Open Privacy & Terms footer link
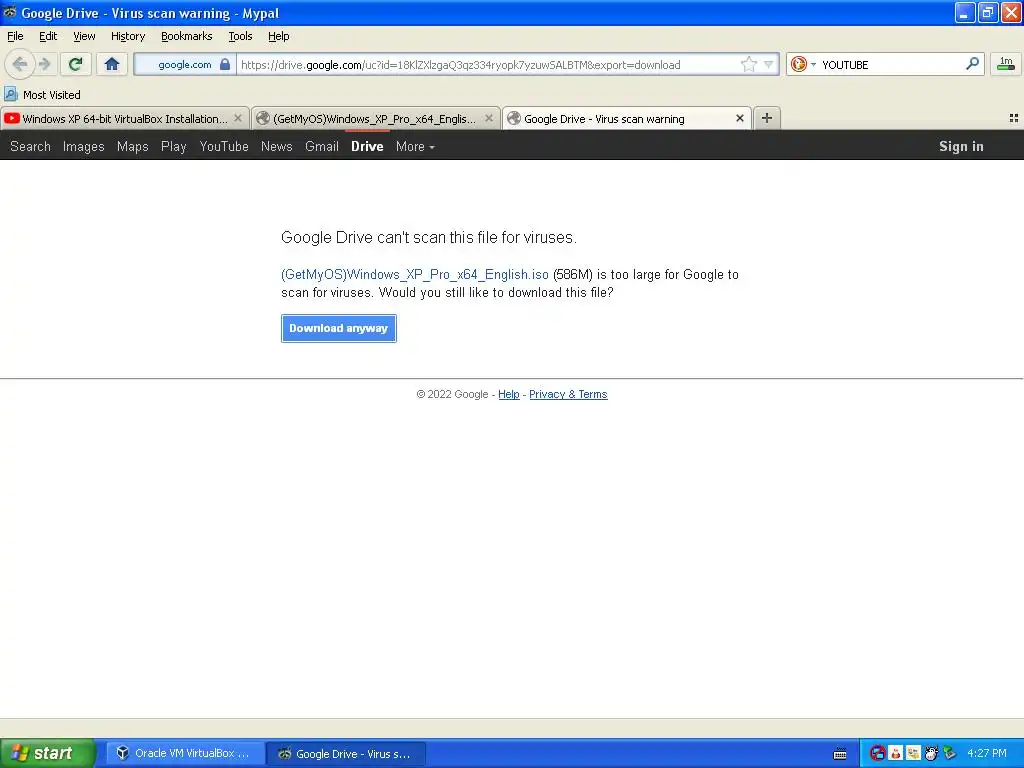 click(x=568, y=394)
